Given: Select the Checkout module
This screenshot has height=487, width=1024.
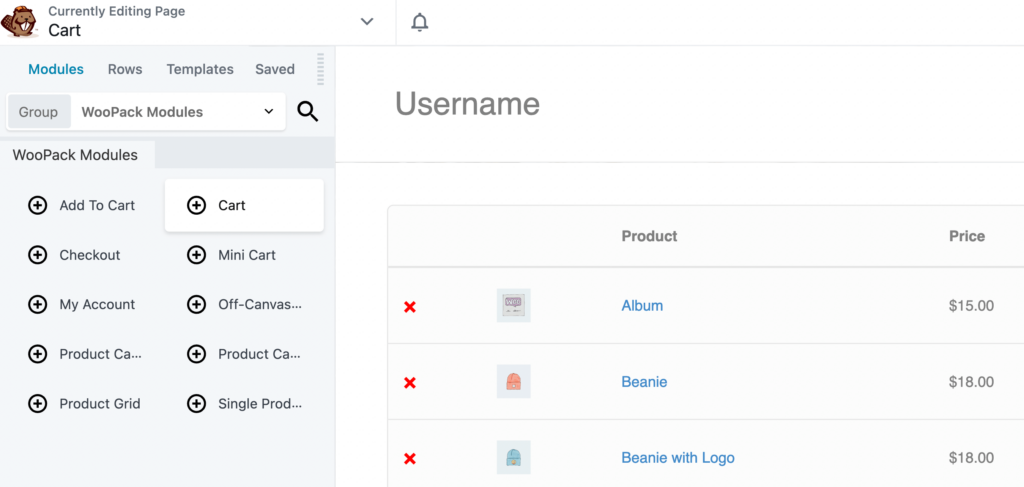Looking at the screenshot, I should click(x=89, y=255).
